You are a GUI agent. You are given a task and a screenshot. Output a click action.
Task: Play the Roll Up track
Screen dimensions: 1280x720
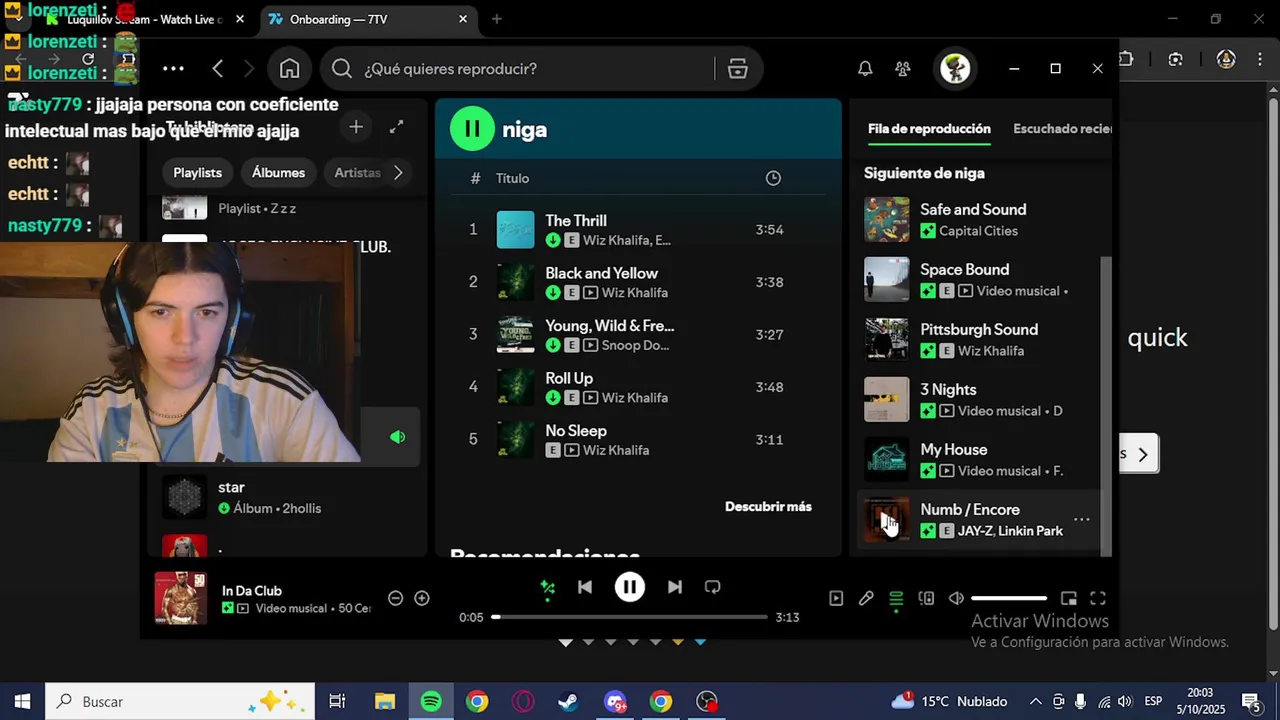pyautogui.click(x=636, y=387)
